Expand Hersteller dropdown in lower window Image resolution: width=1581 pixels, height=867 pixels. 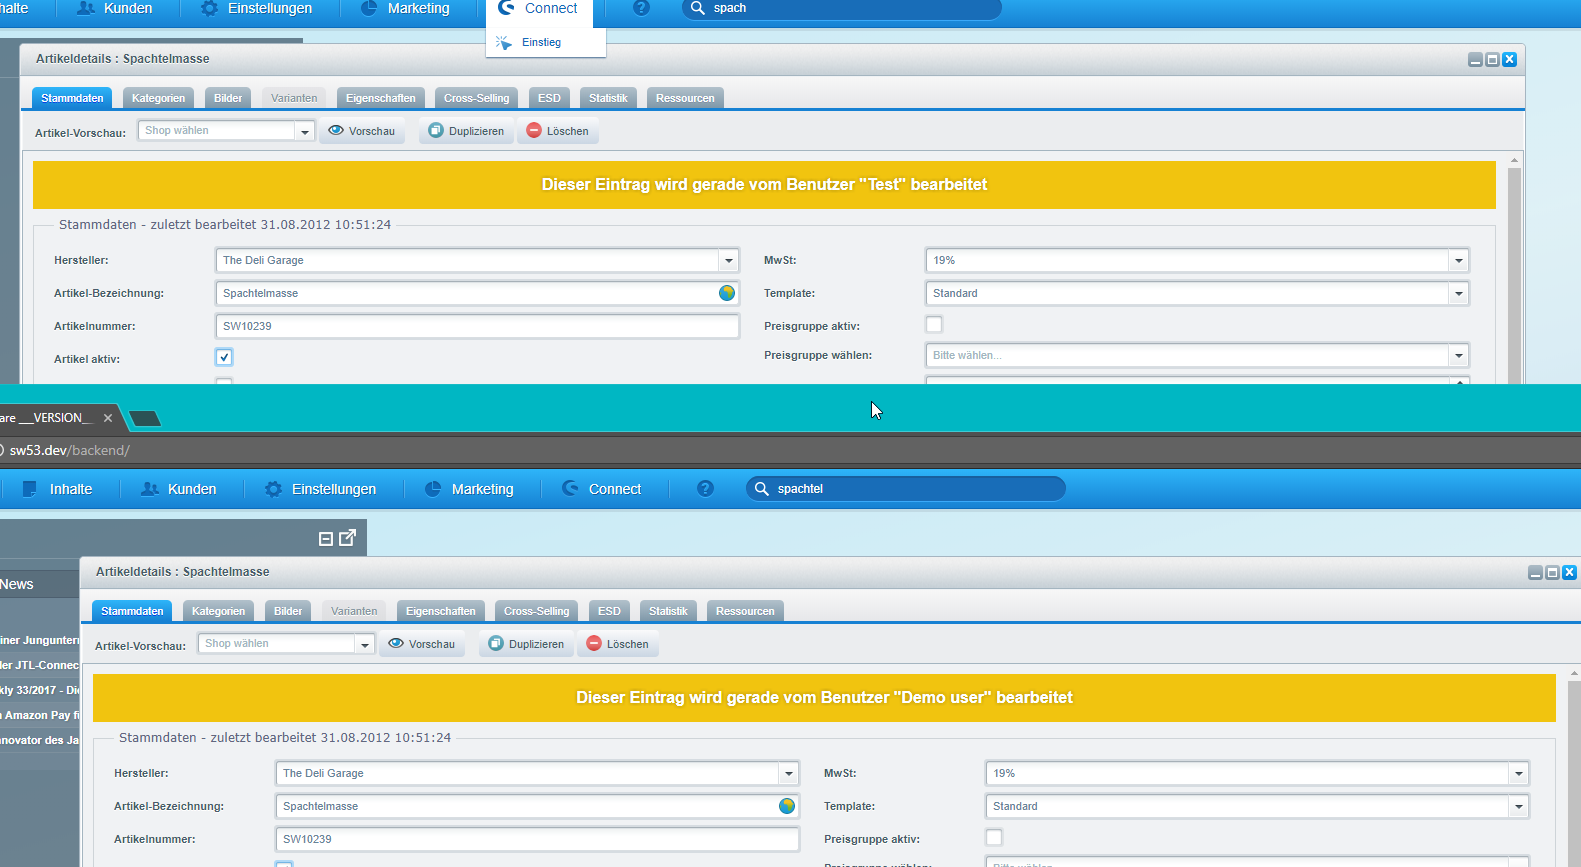(x=788, y=773)
